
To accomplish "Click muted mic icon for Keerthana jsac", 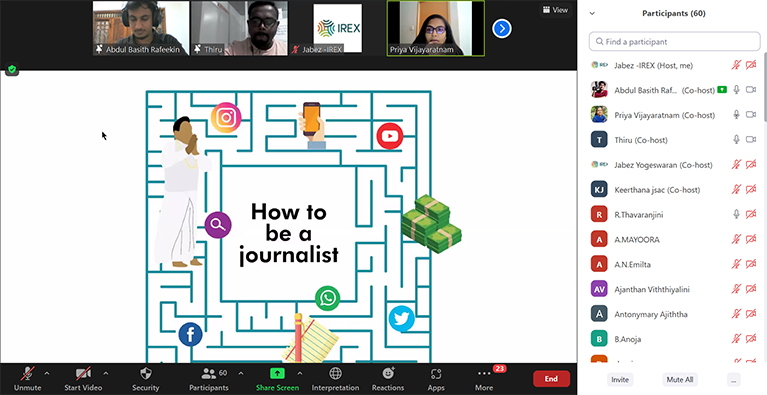I will click(736, 190).
